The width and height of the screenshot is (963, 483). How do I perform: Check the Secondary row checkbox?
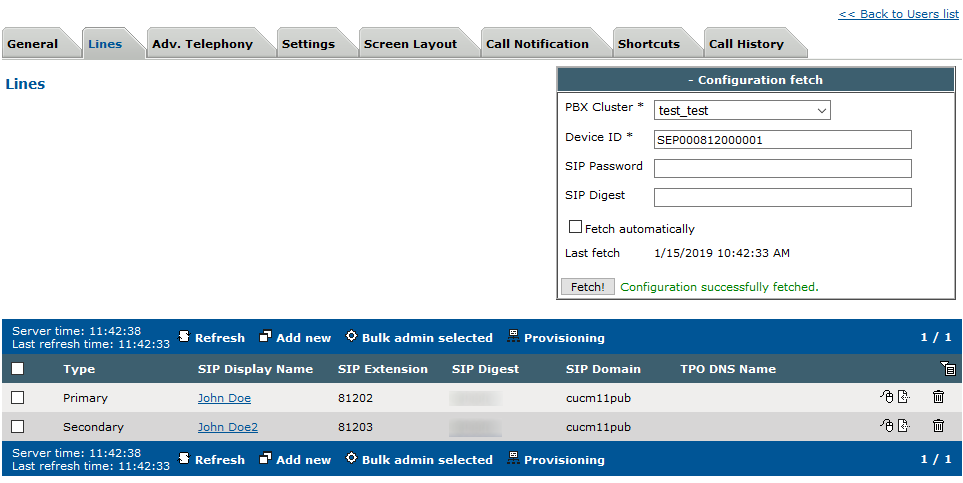pos(18,426)
